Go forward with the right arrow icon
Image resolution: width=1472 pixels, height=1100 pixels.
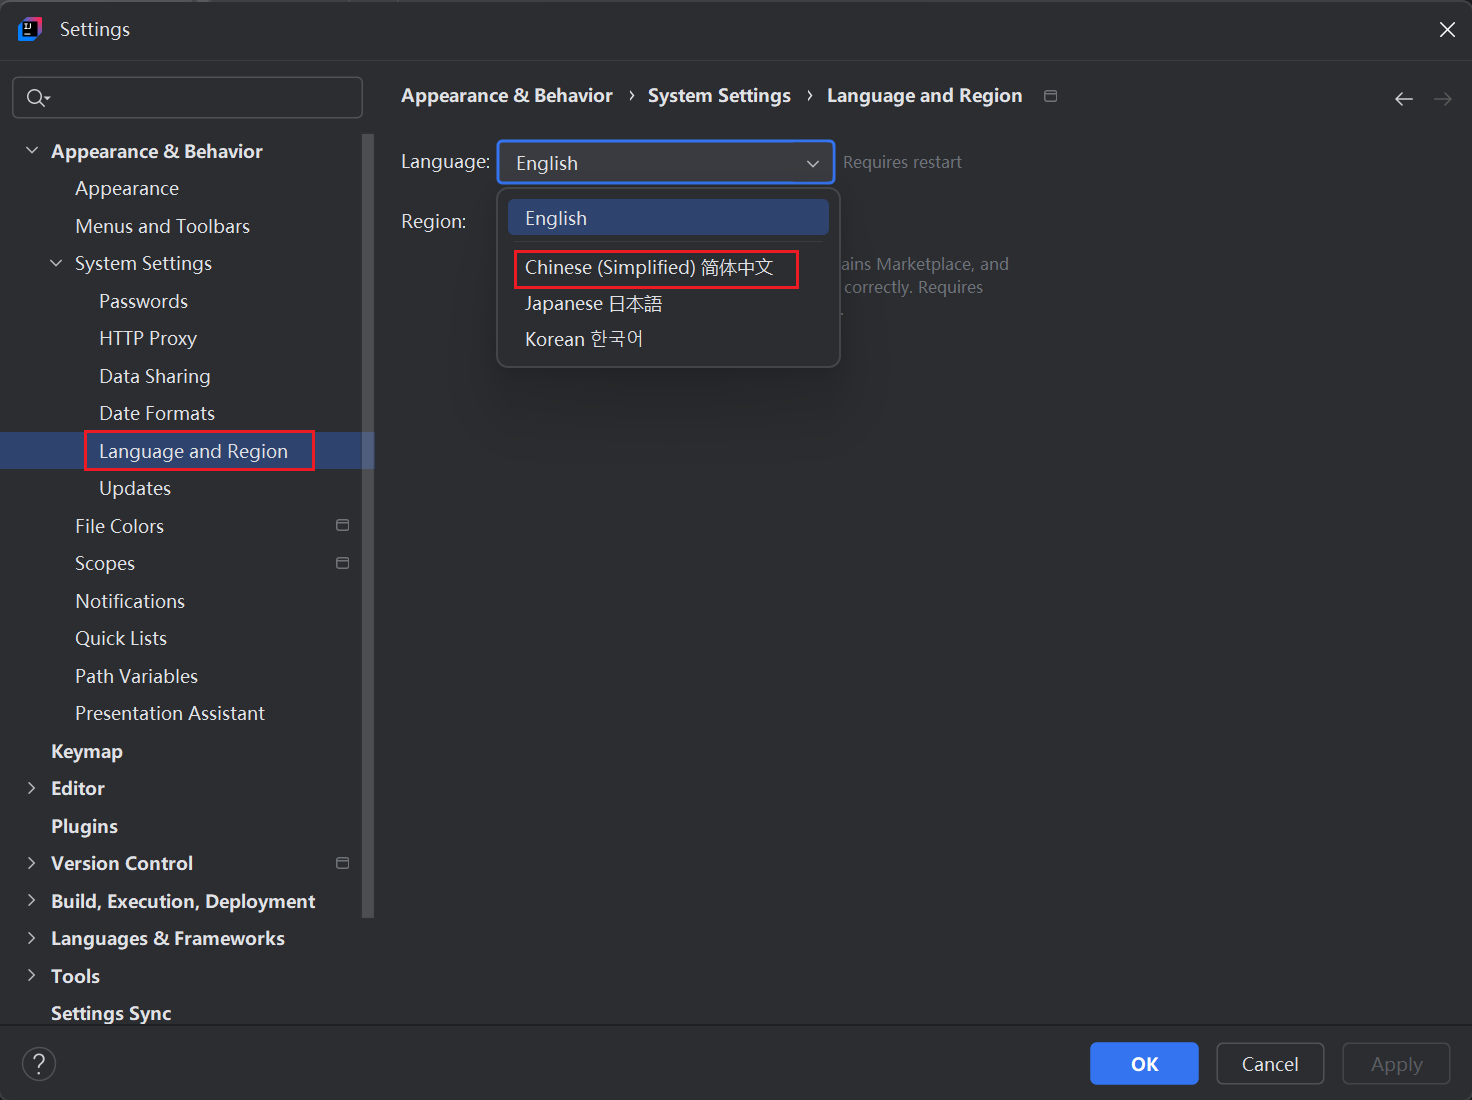click(1443, 98)
